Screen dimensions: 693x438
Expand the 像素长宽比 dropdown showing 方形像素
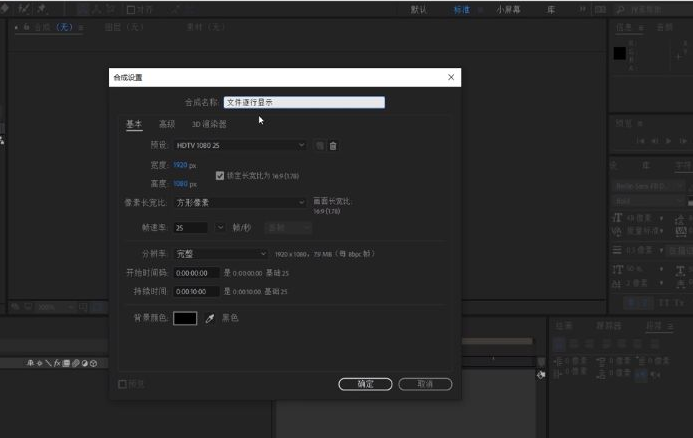pos(240,202)
